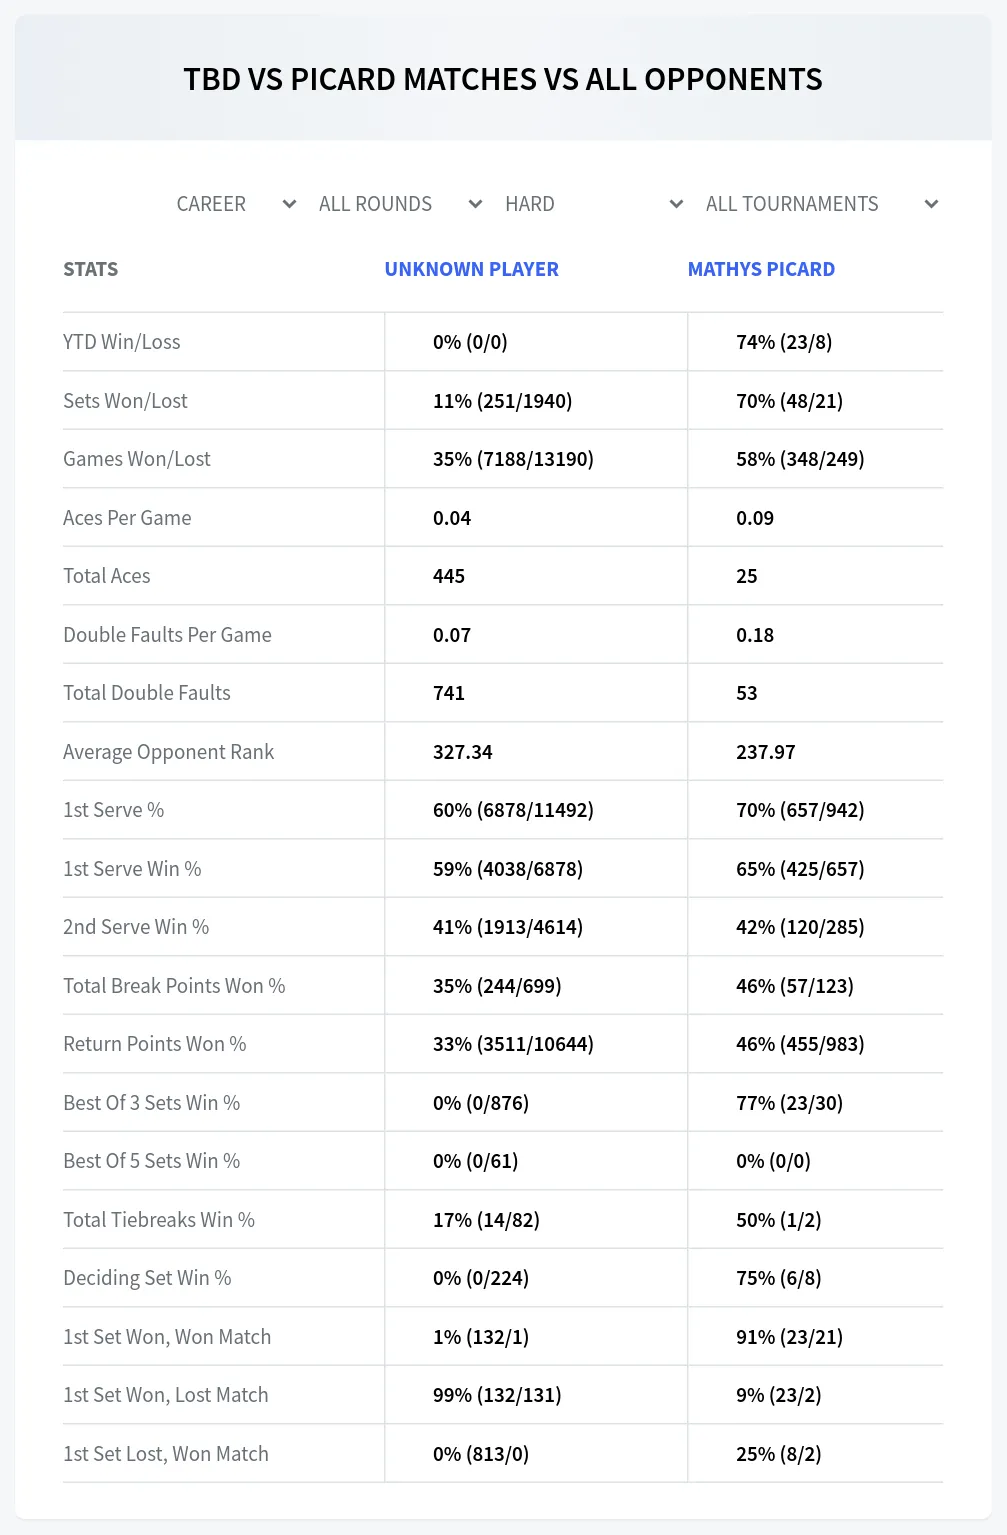Click the Total Tiebreaks Win % label
Image resolution: width=1007 pixels, height=1535 pixels.
coord(159,1220)
